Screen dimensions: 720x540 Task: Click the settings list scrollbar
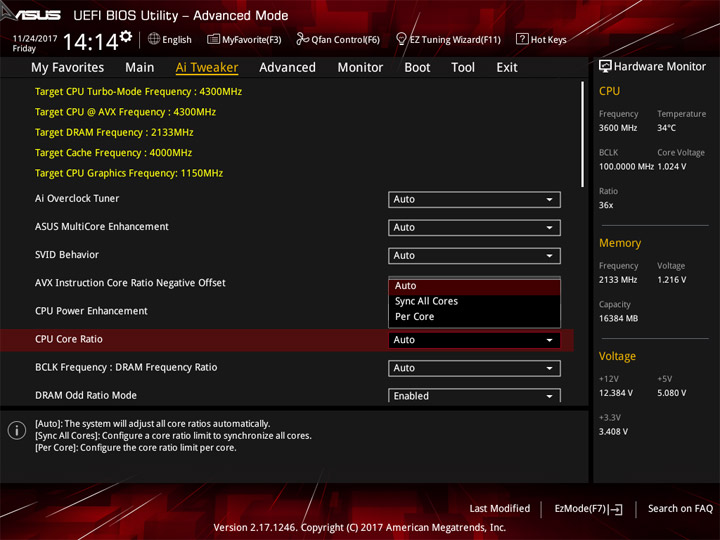[583, 134]
